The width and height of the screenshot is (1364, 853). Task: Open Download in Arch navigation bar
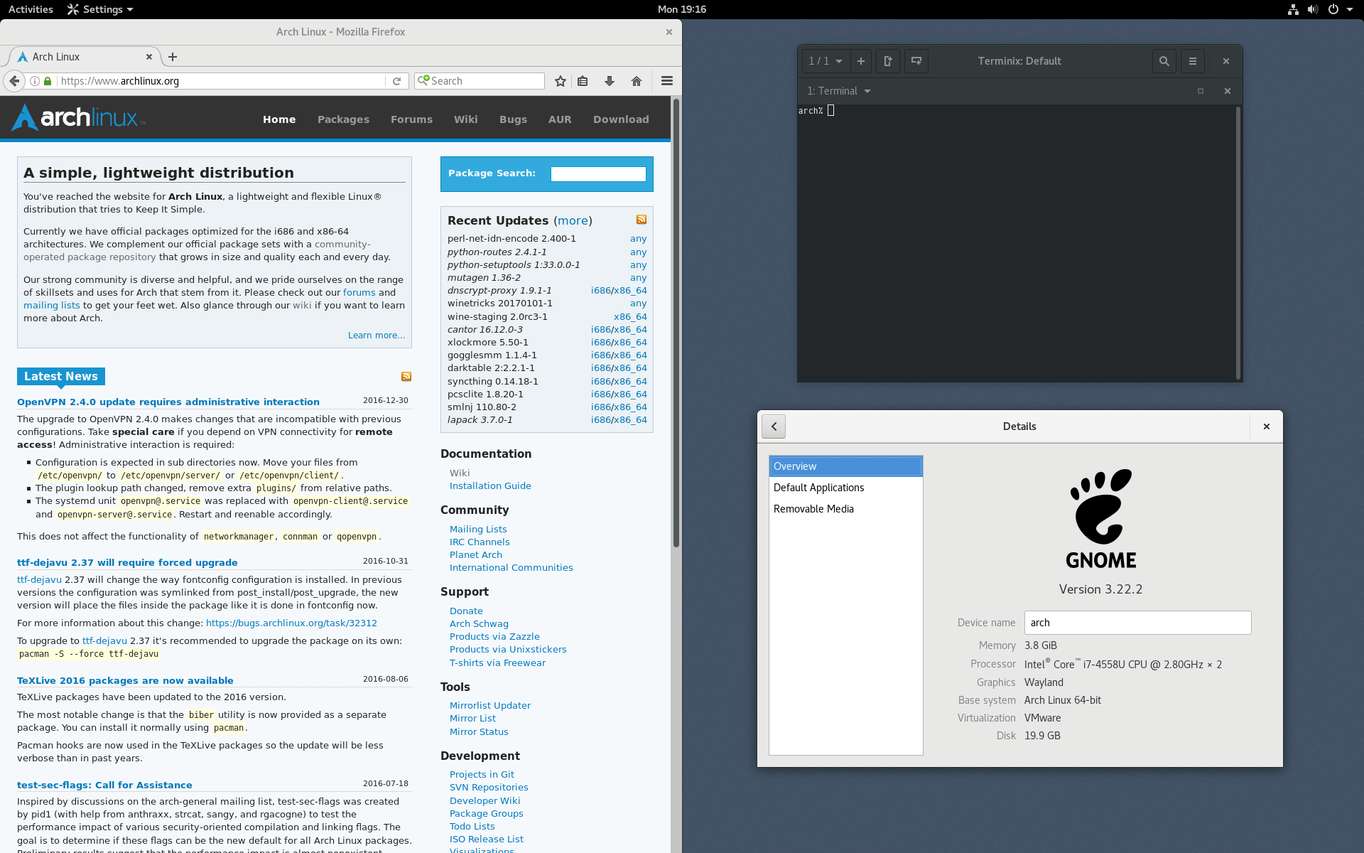(621, 119)
